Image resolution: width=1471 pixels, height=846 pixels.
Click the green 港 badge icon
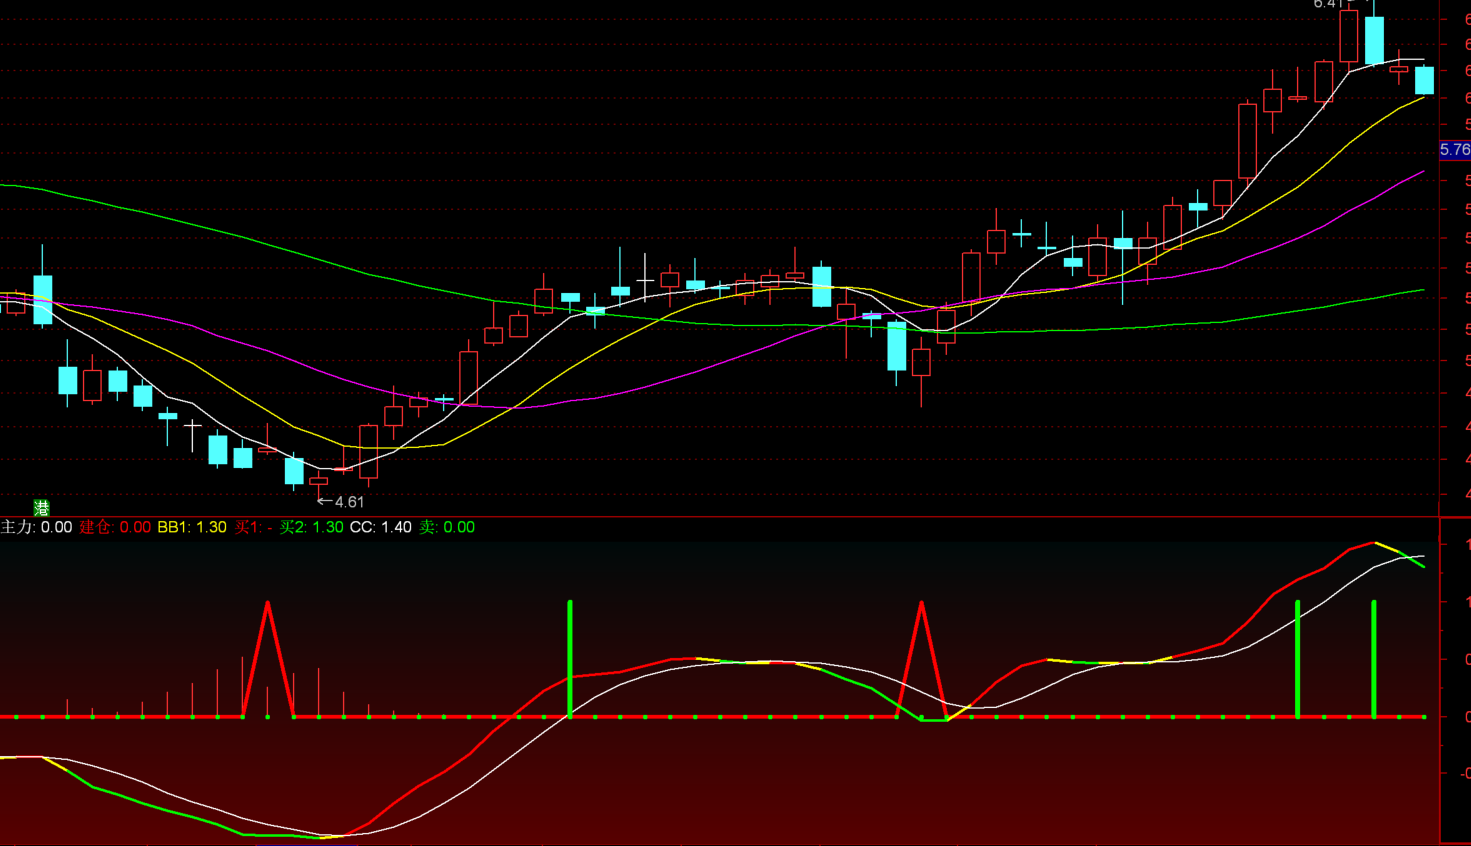click(42, 508)
